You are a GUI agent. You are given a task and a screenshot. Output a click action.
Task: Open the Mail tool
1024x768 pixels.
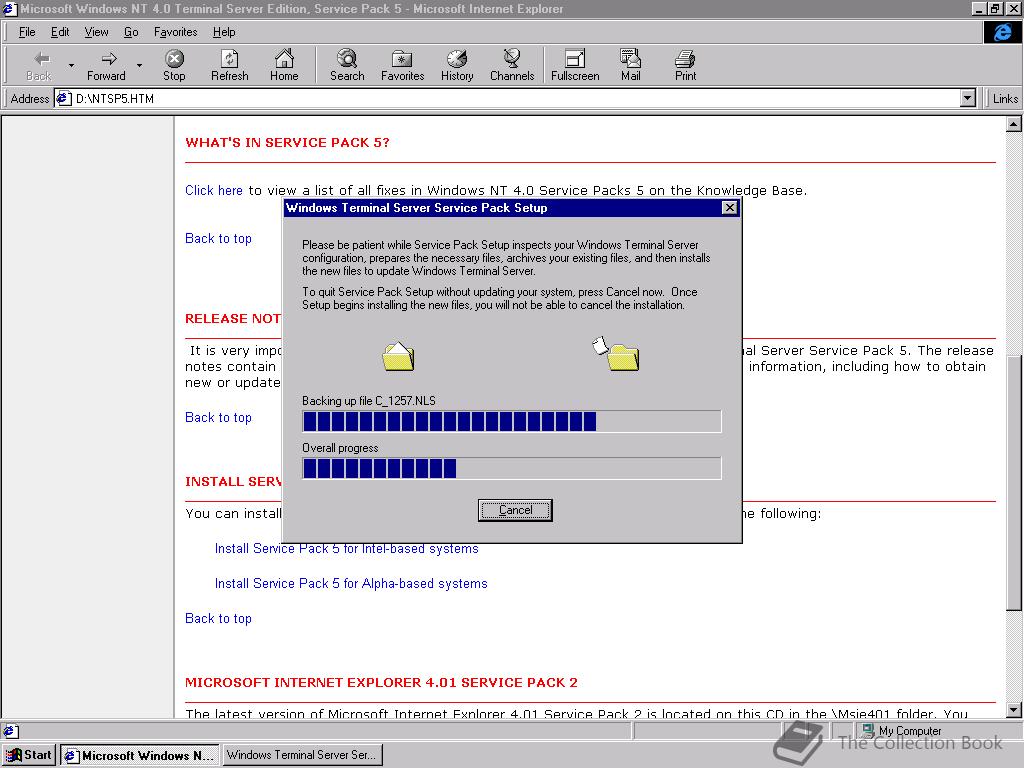click(x=630, y=63)
